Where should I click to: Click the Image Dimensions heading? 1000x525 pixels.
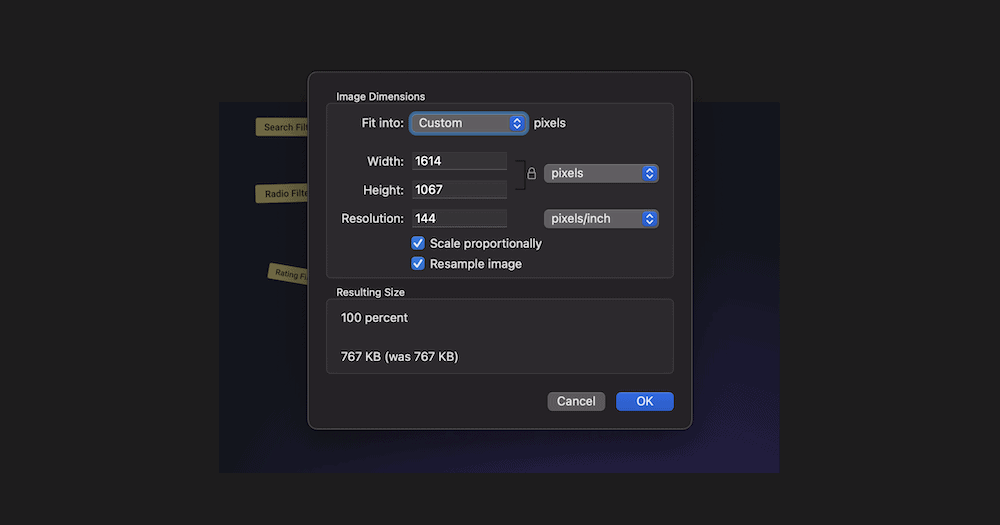click(x=381, y=96)
